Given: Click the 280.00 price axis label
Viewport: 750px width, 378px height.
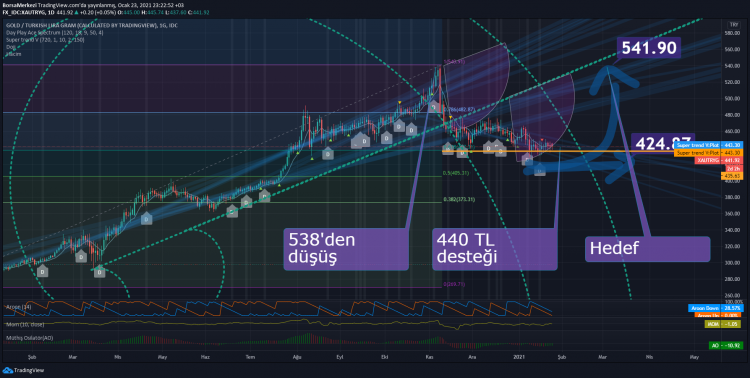Looking at the screenshot, I should coord(732,279).
